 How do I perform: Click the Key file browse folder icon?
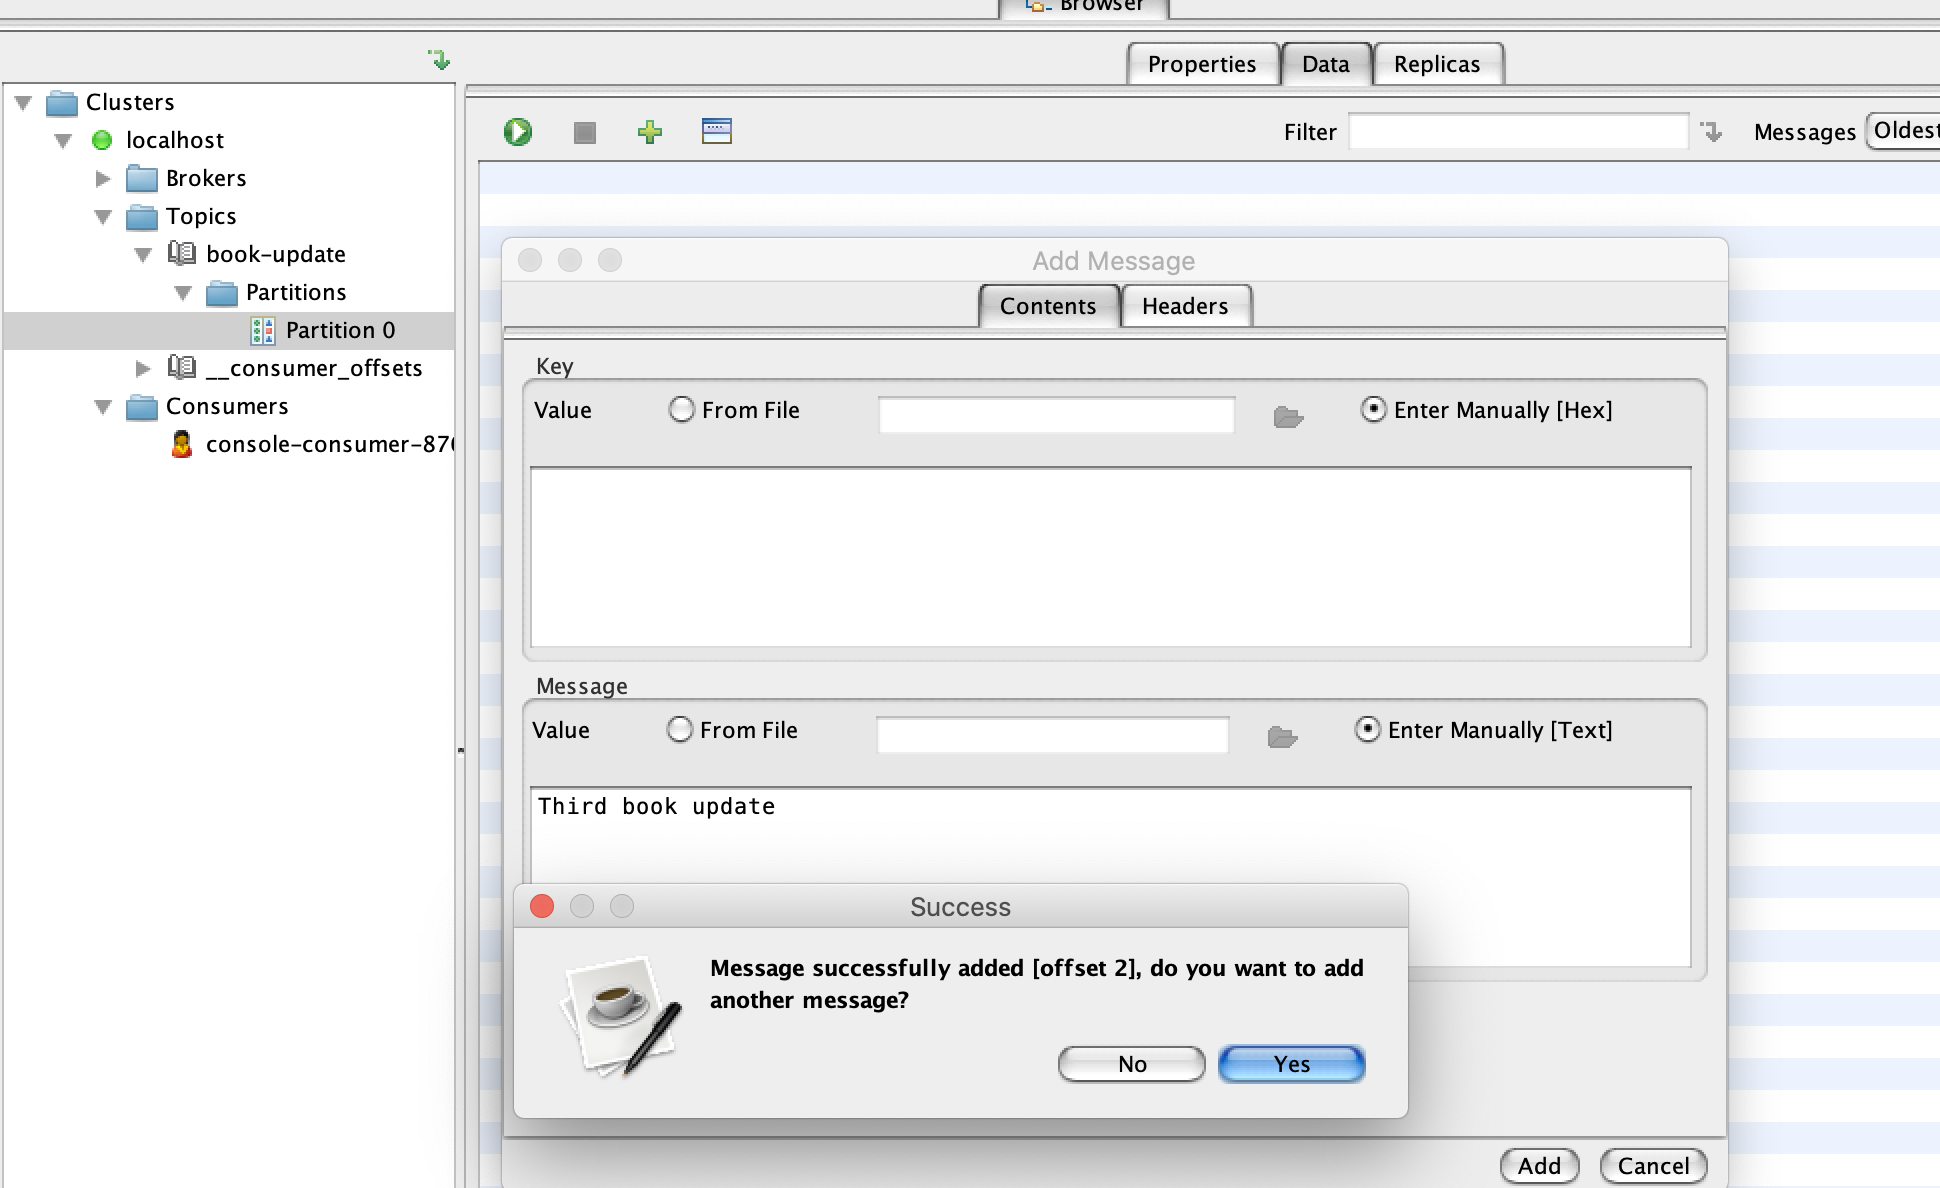1288,417
